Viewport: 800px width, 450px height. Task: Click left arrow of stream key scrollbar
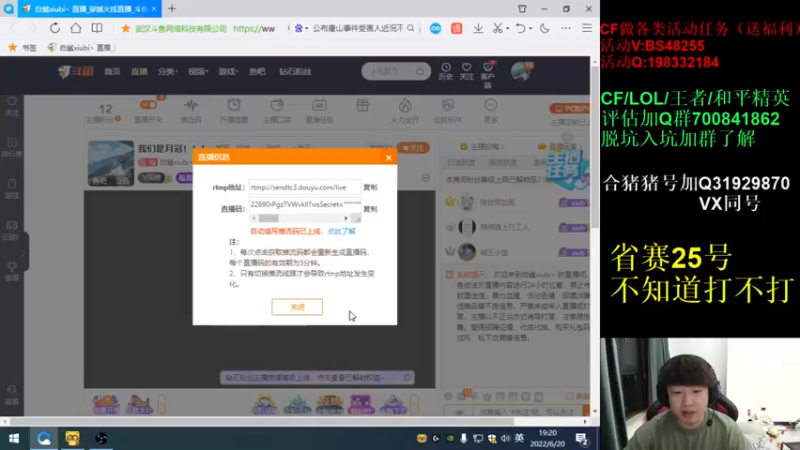pyautogui.click(x=254, y=218)
